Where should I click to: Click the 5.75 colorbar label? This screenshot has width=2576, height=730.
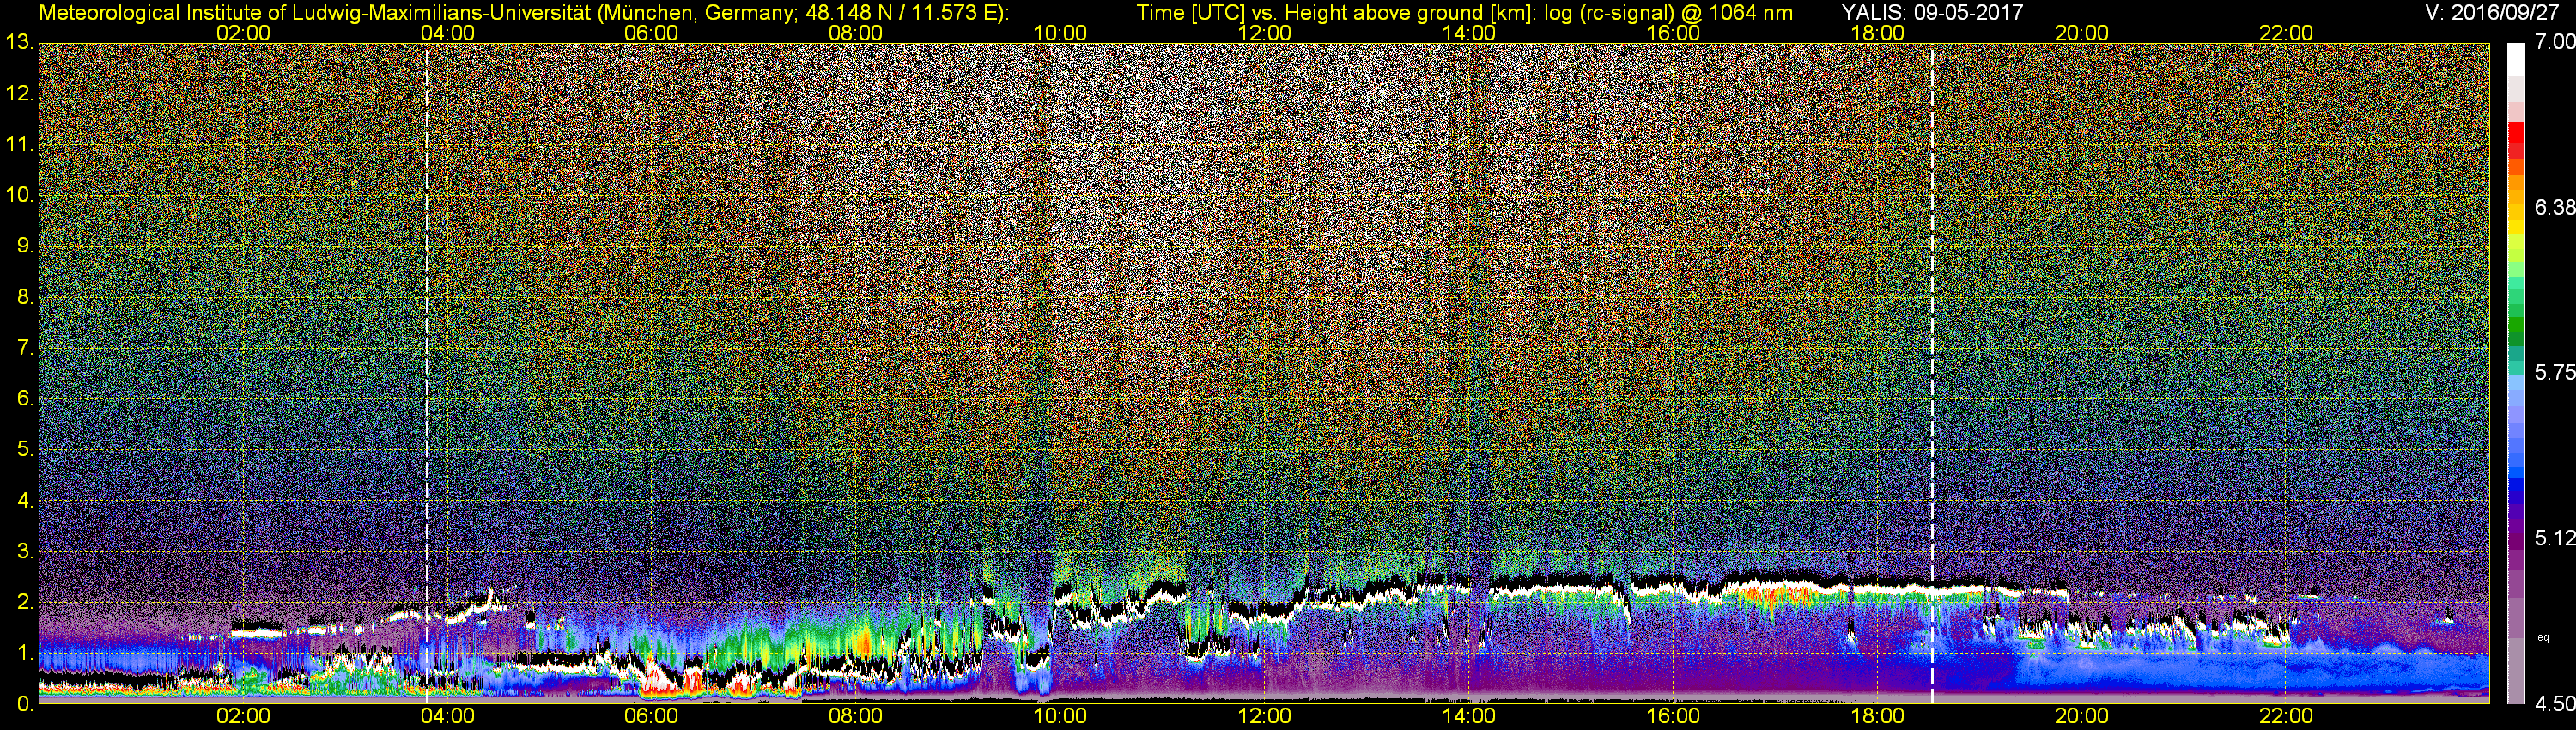[x=2555, y=373]
